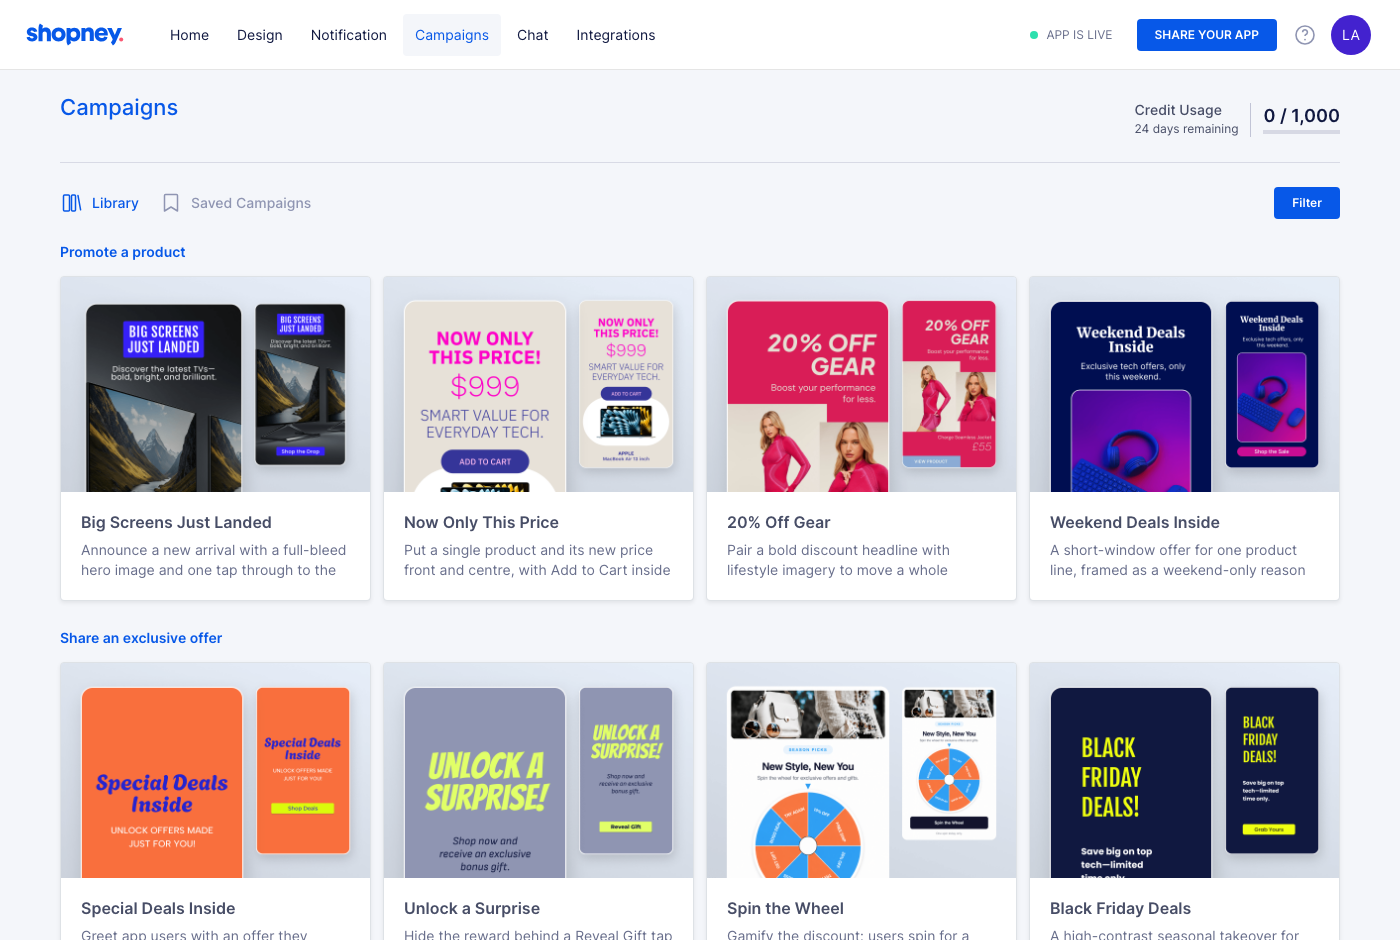Click the Campaigns page heading
The height and width of the screenshot is (940, 1400).
[119, 108]
